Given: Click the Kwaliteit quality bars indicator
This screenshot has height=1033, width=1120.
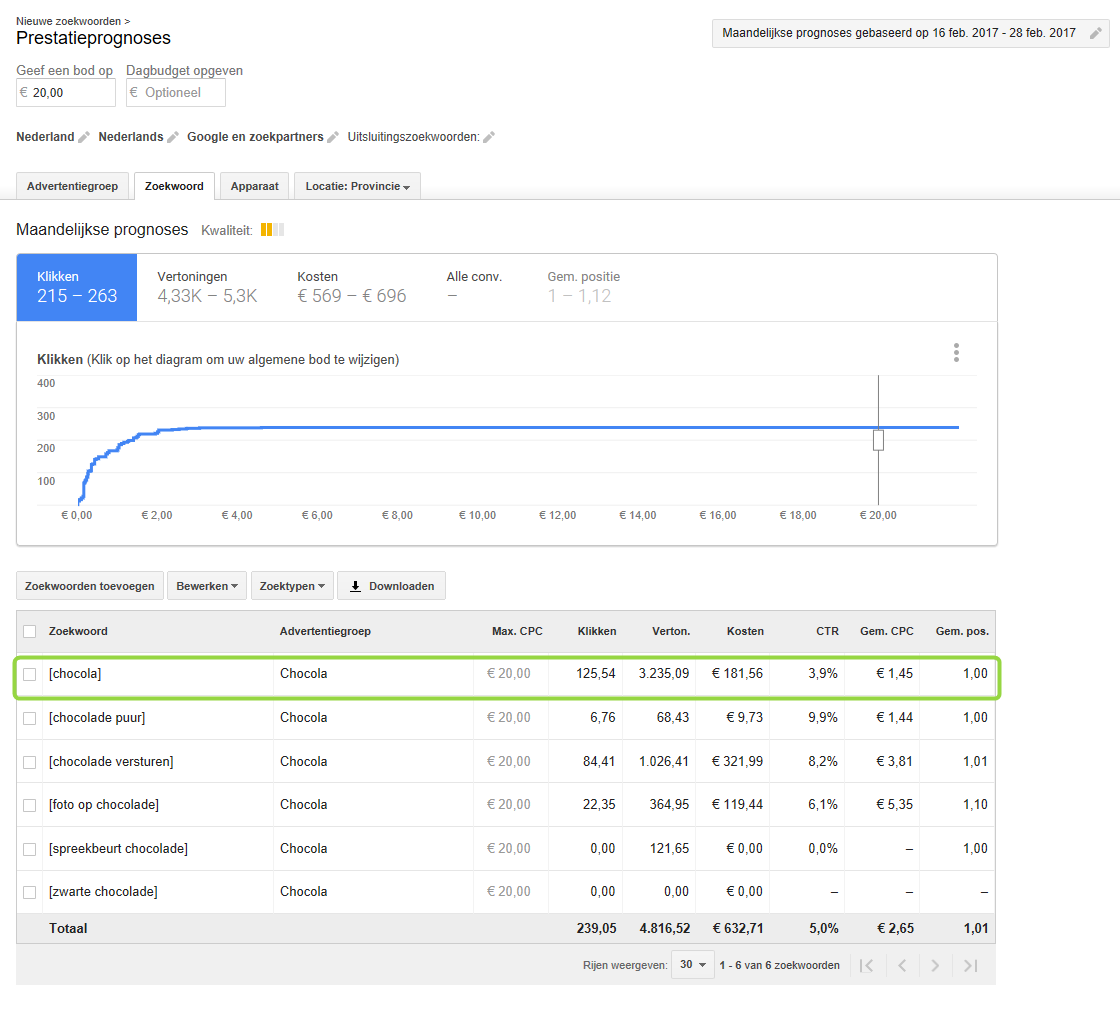Looking at the screenshot, I should point(272,229).
